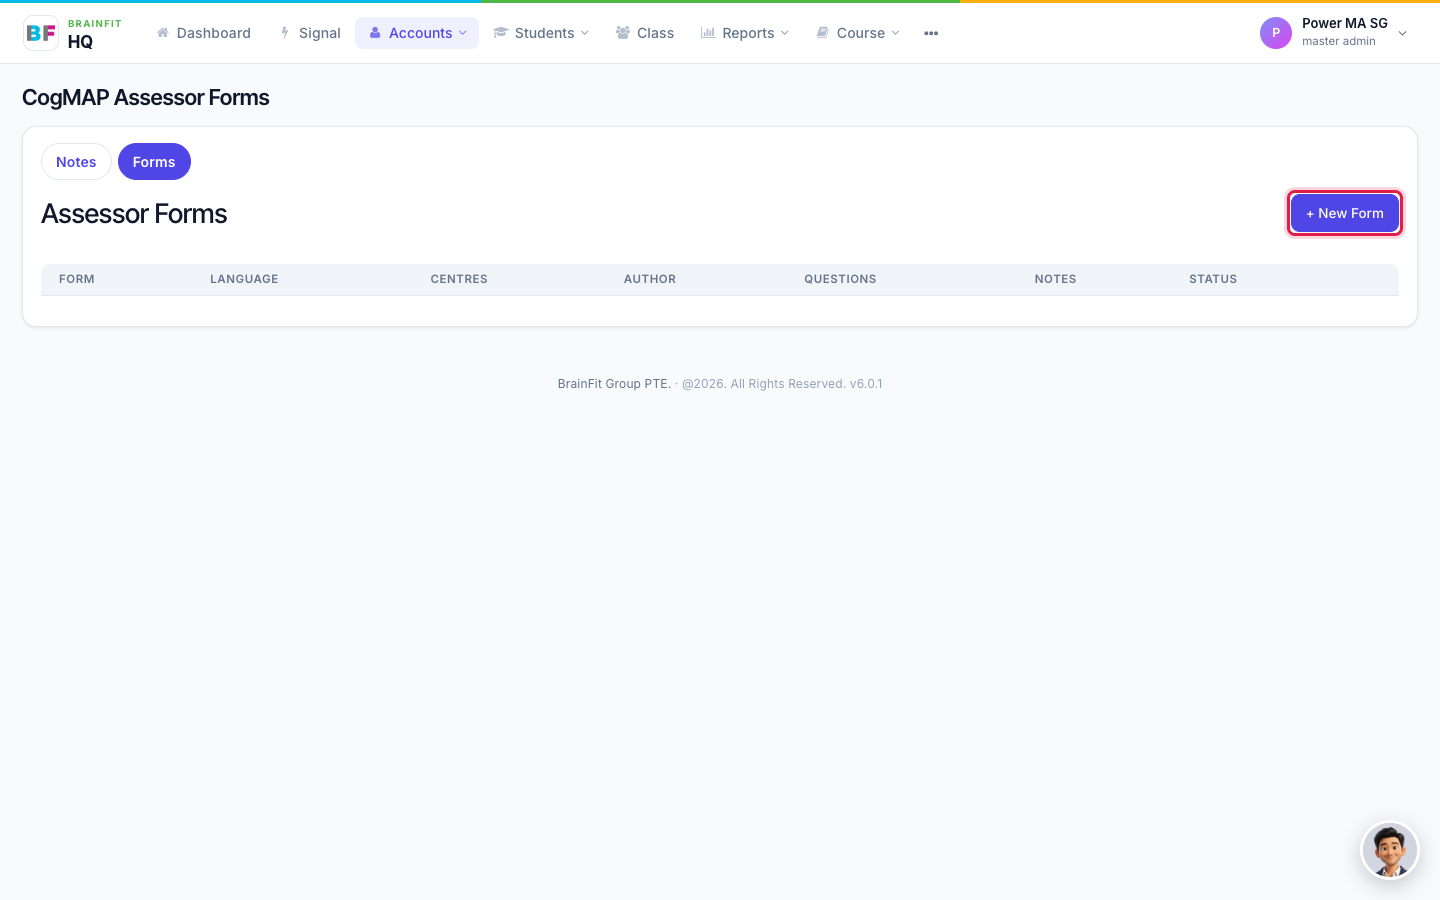Click the Class group icon
Viewport: 1440px width, 900px height.
click(x=623, y=33)
